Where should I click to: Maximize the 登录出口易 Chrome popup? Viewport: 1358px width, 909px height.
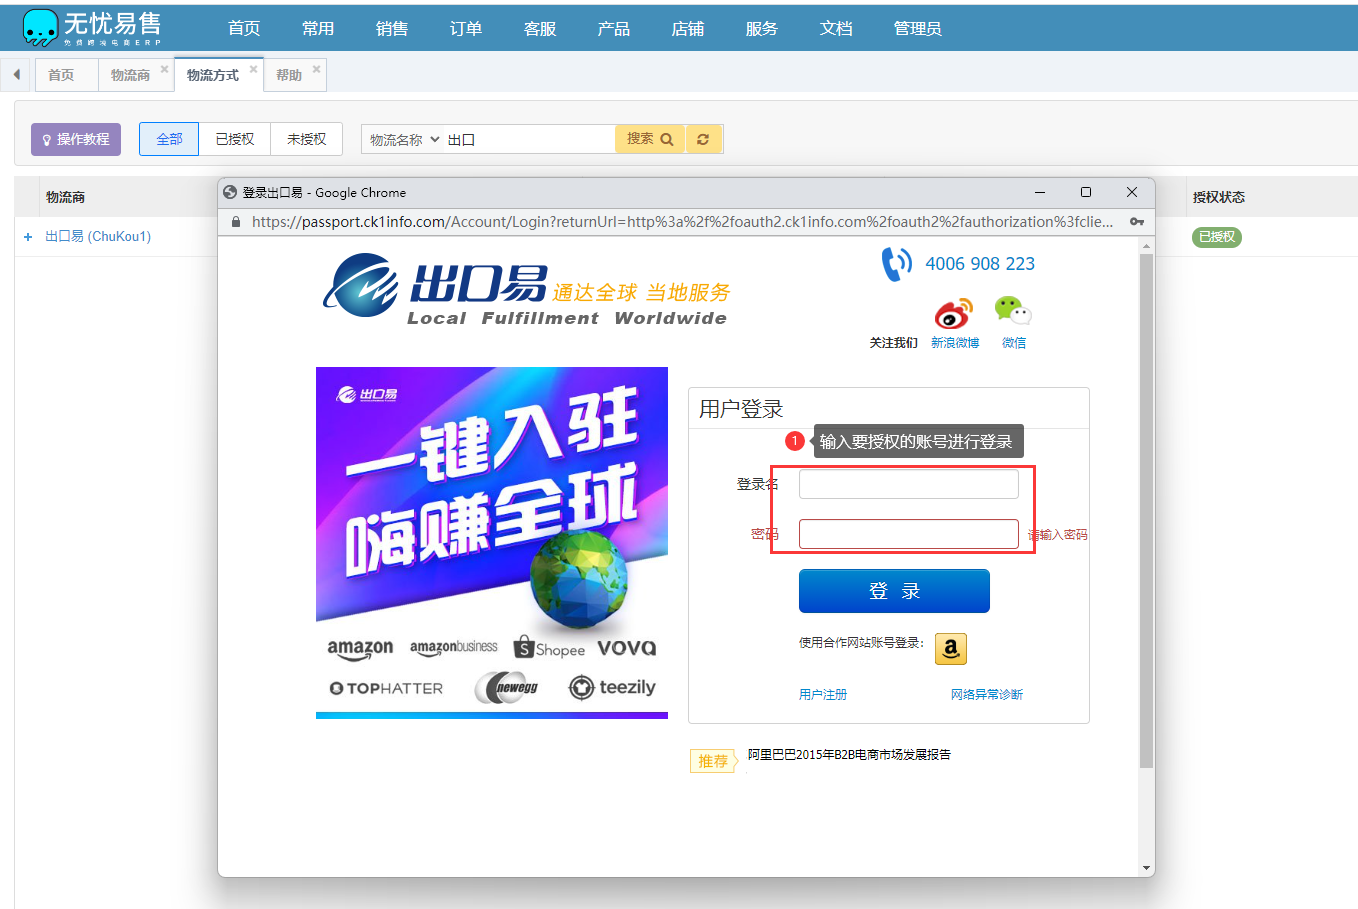tap(1086, 192)
